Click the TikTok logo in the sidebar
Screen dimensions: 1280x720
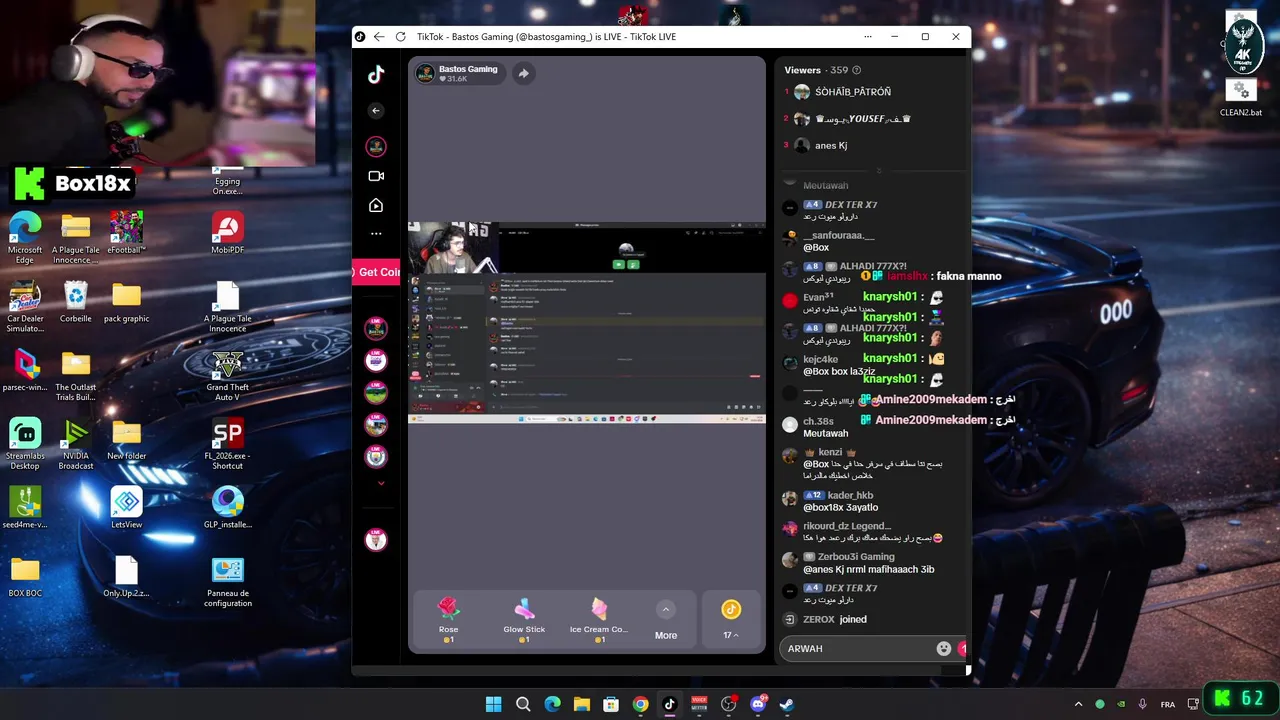coord(376,74)
